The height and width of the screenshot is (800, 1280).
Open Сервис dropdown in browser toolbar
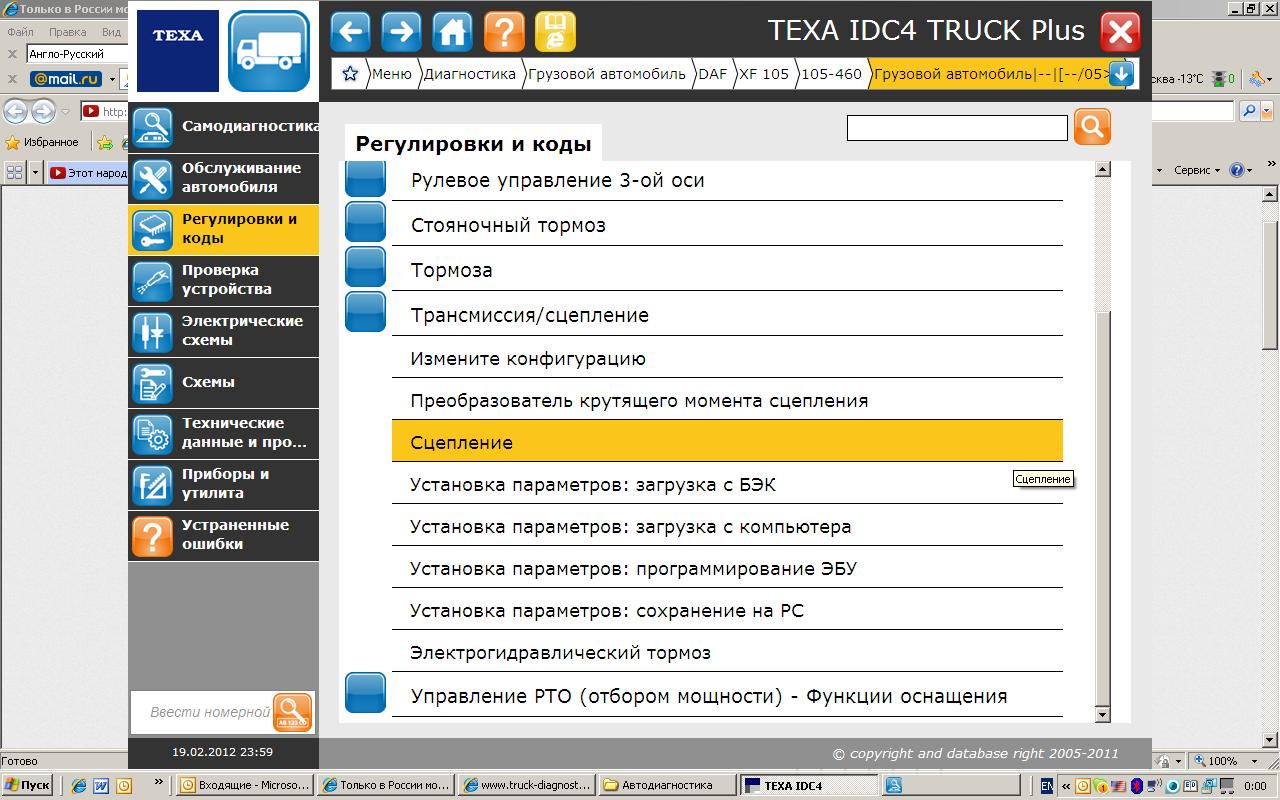[x=1196, y=171]
